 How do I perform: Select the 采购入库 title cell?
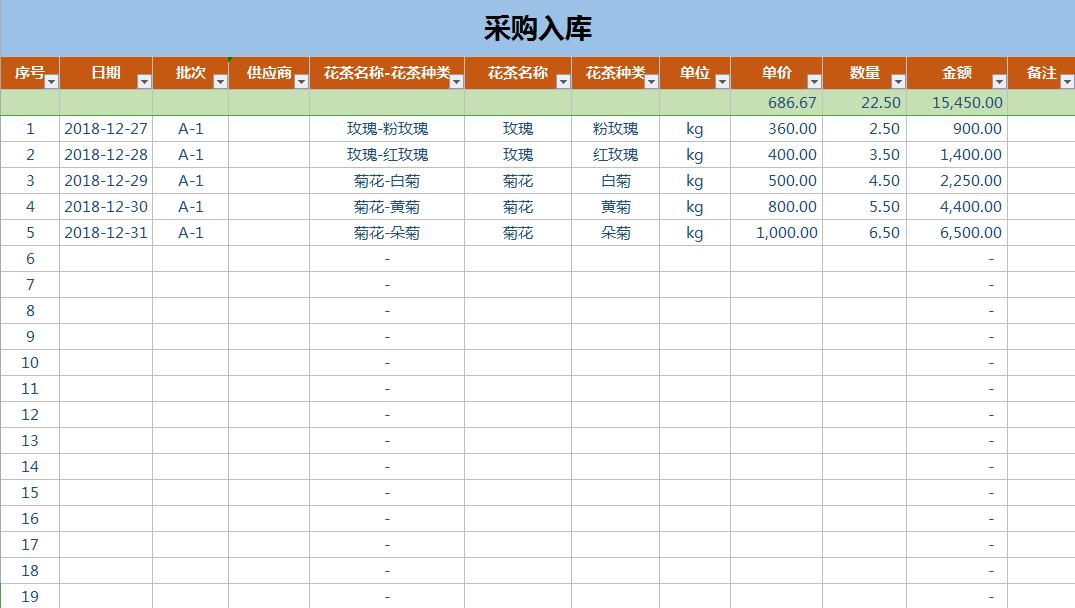tap(537, 25)
